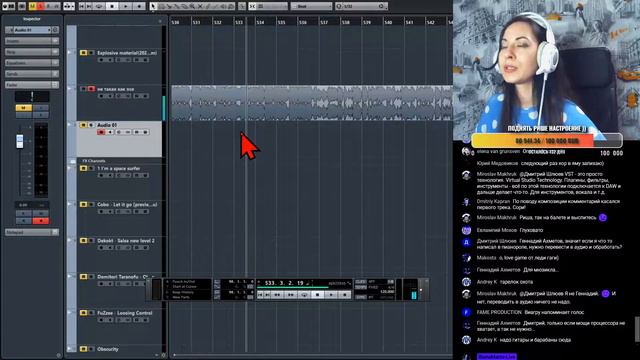The height and width of the screenshot is (360, 640).
Task: Open the Inserts section in Inspector
Action: [32, 41]
